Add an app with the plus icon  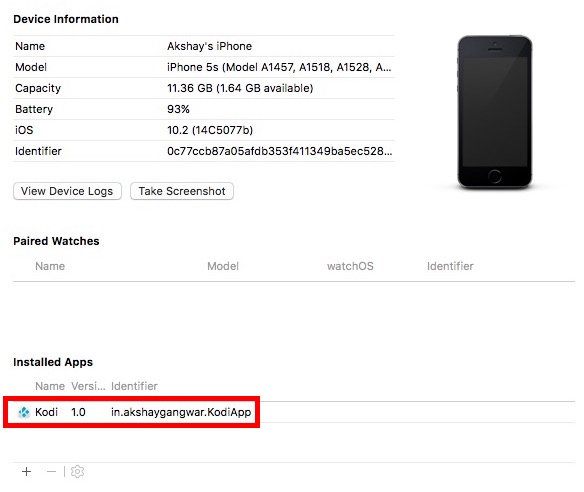(26, 472)
